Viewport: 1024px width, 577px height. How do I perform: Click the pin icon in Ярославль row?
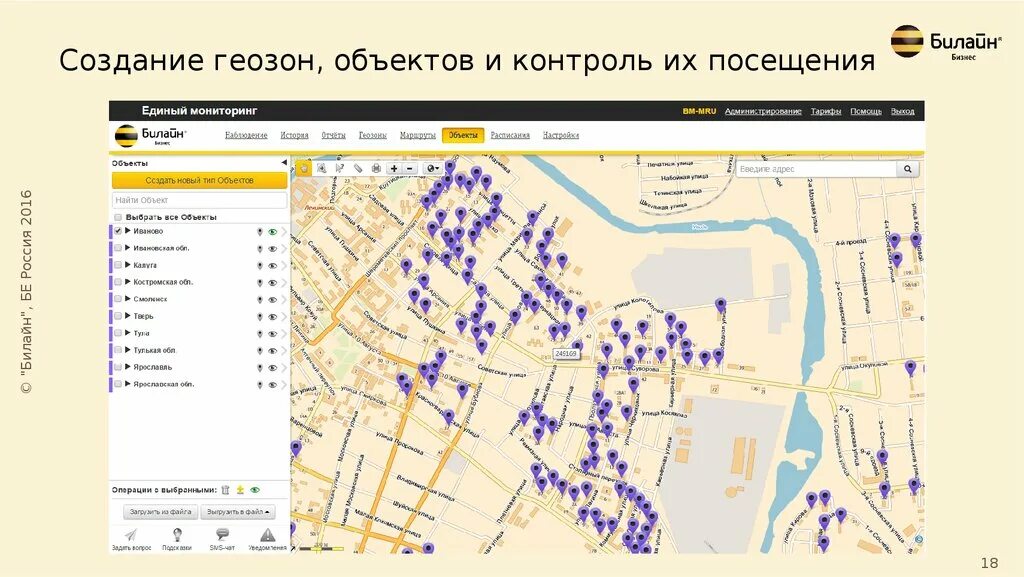pos(260,367)
